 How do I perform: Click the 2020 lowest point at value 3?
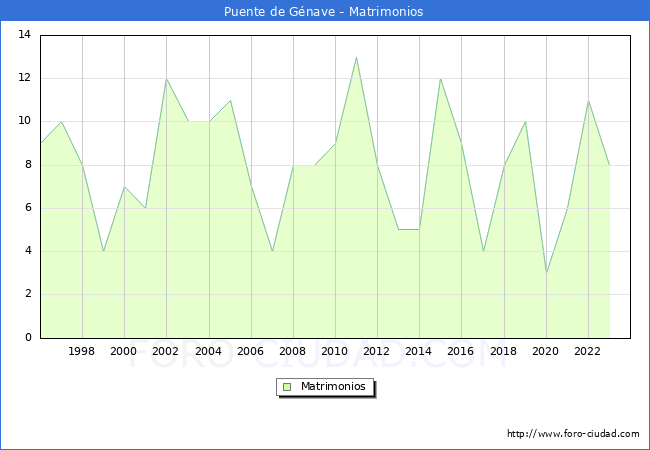pos(546,273)
